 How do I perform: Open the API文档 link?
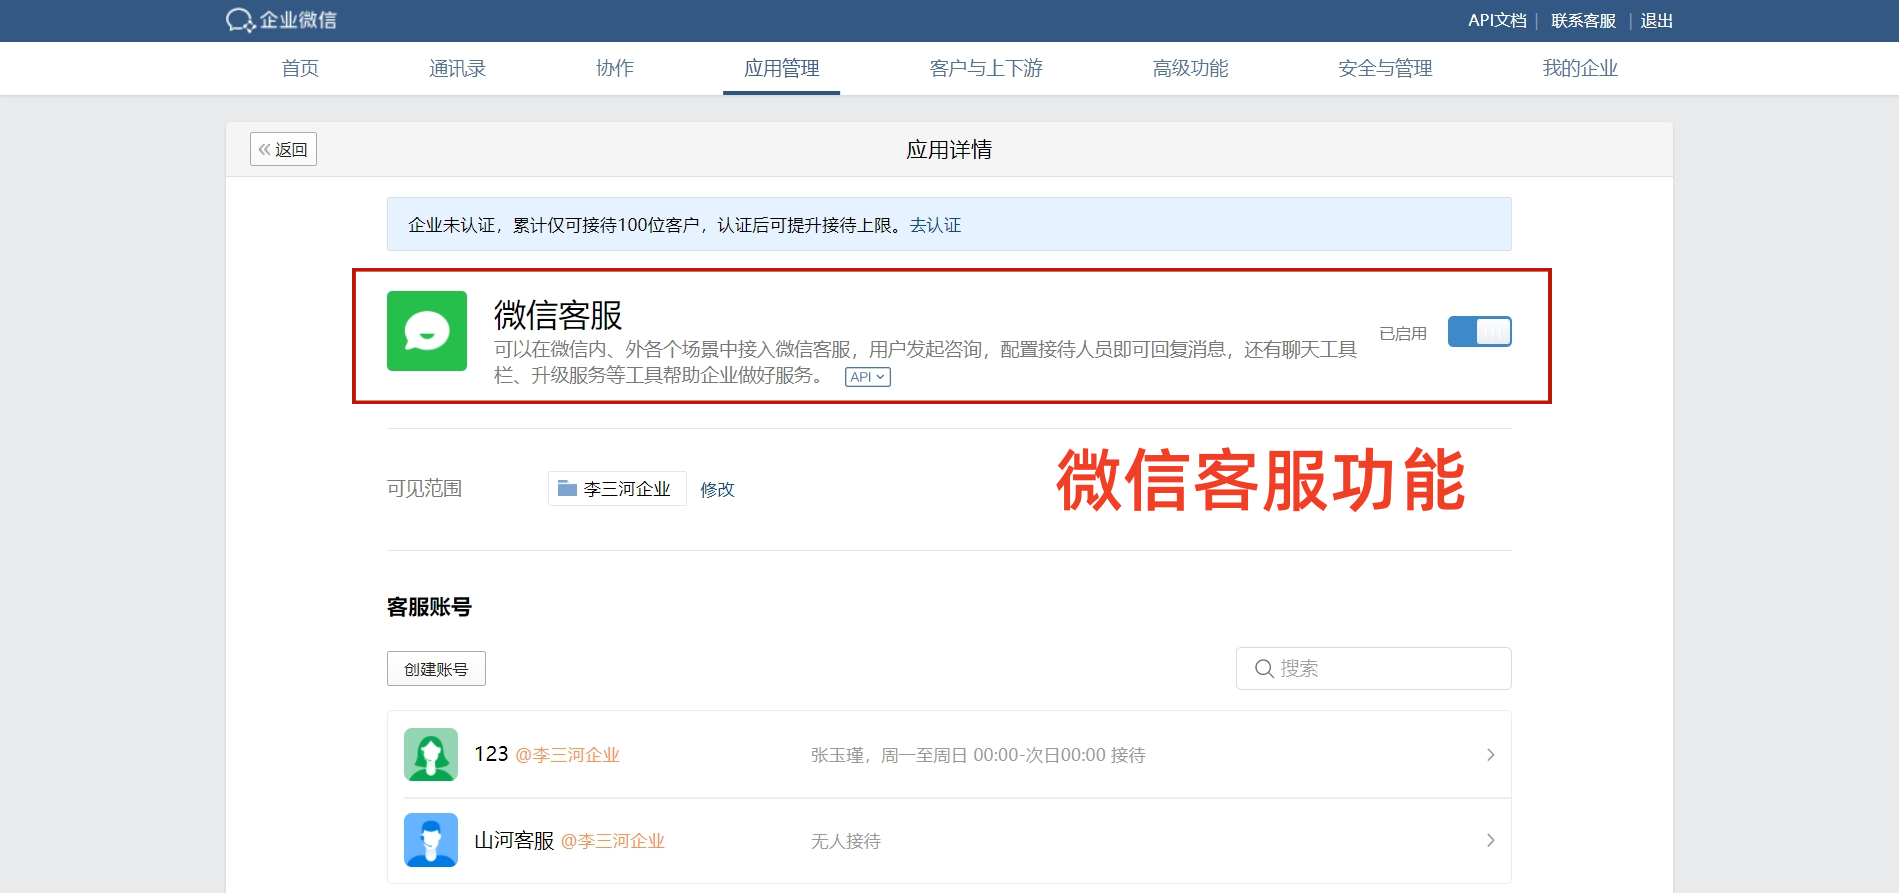1497,20
